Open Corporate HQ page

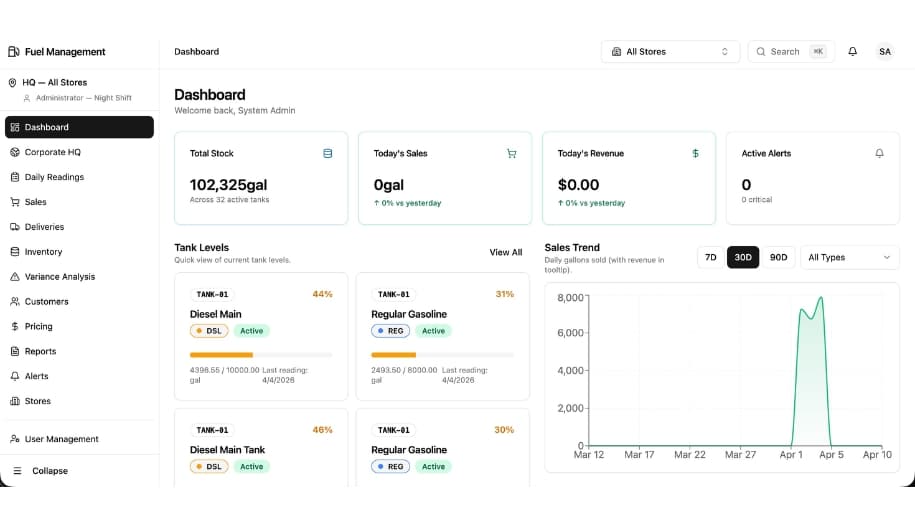tap(79, 152)
